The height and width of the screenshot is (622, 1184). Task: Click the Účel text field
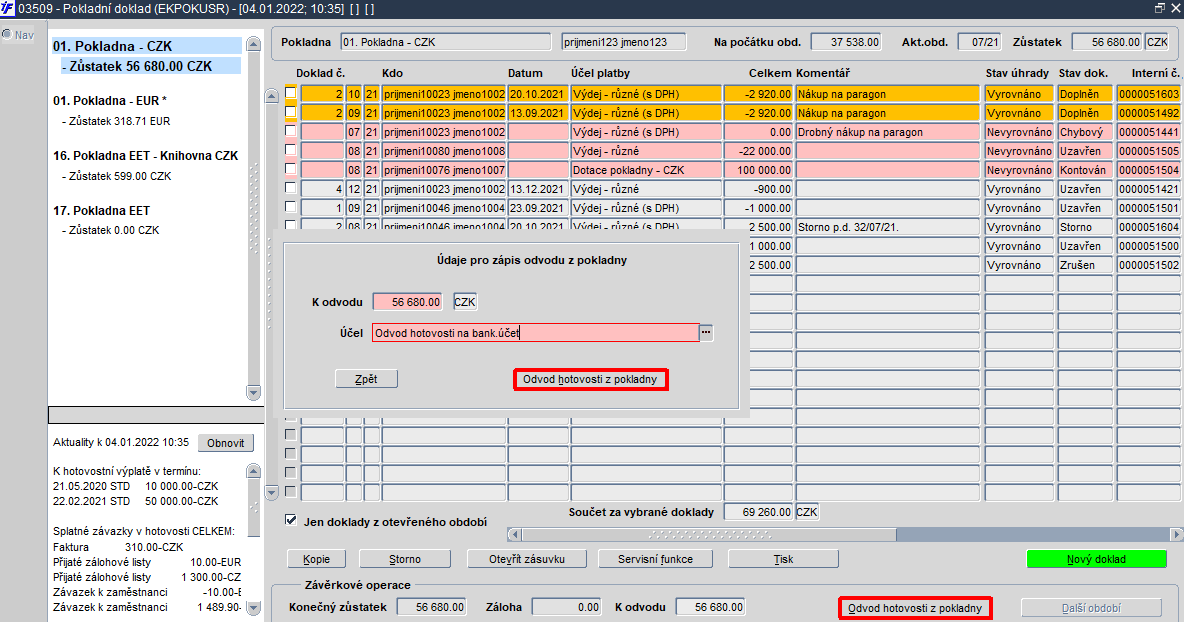tap(535, 332)
